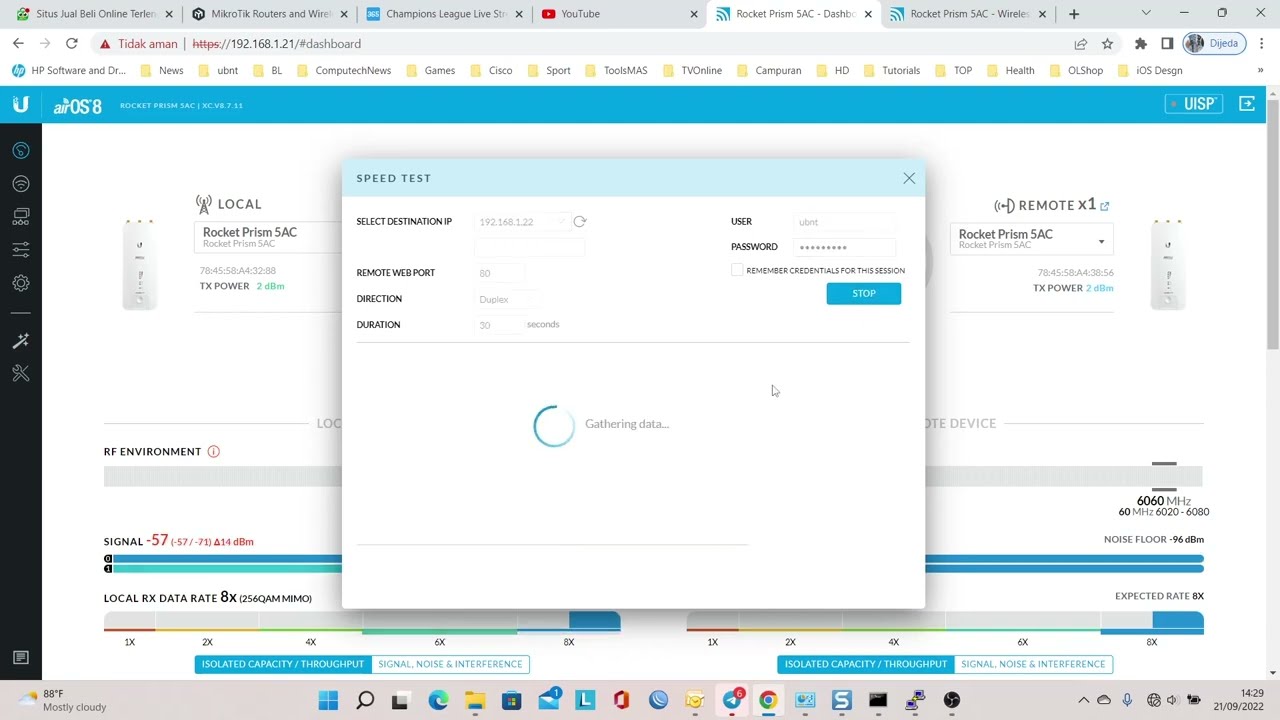Open Telegram from the taskbar
Image resolution: width=1280 pixels, height=720 pixels.
pos(732,700)
